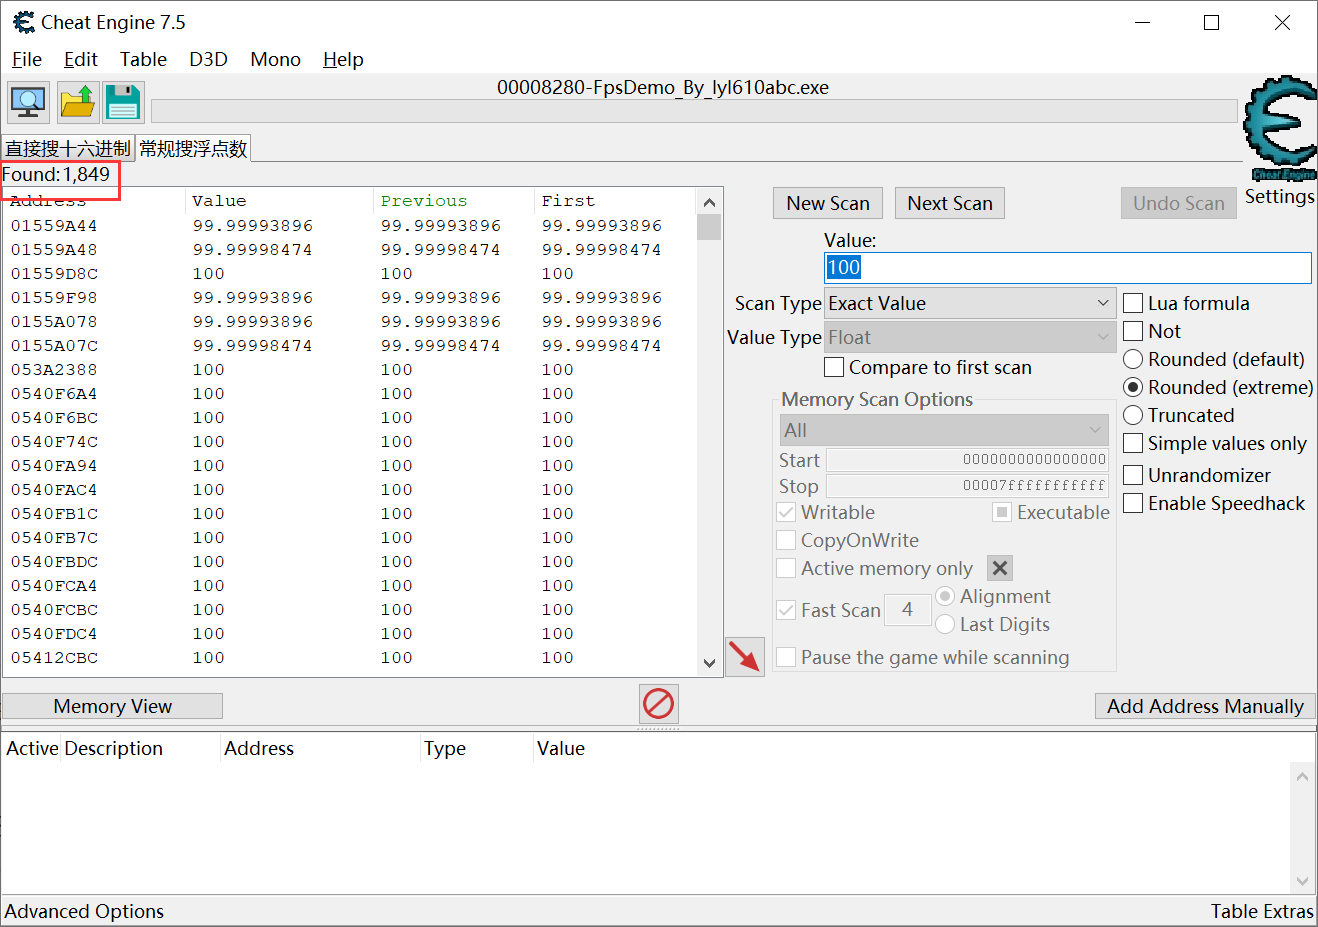1318x927 pixels.
Task: Open the memory region All dropdown
Action: click(944, 430)
